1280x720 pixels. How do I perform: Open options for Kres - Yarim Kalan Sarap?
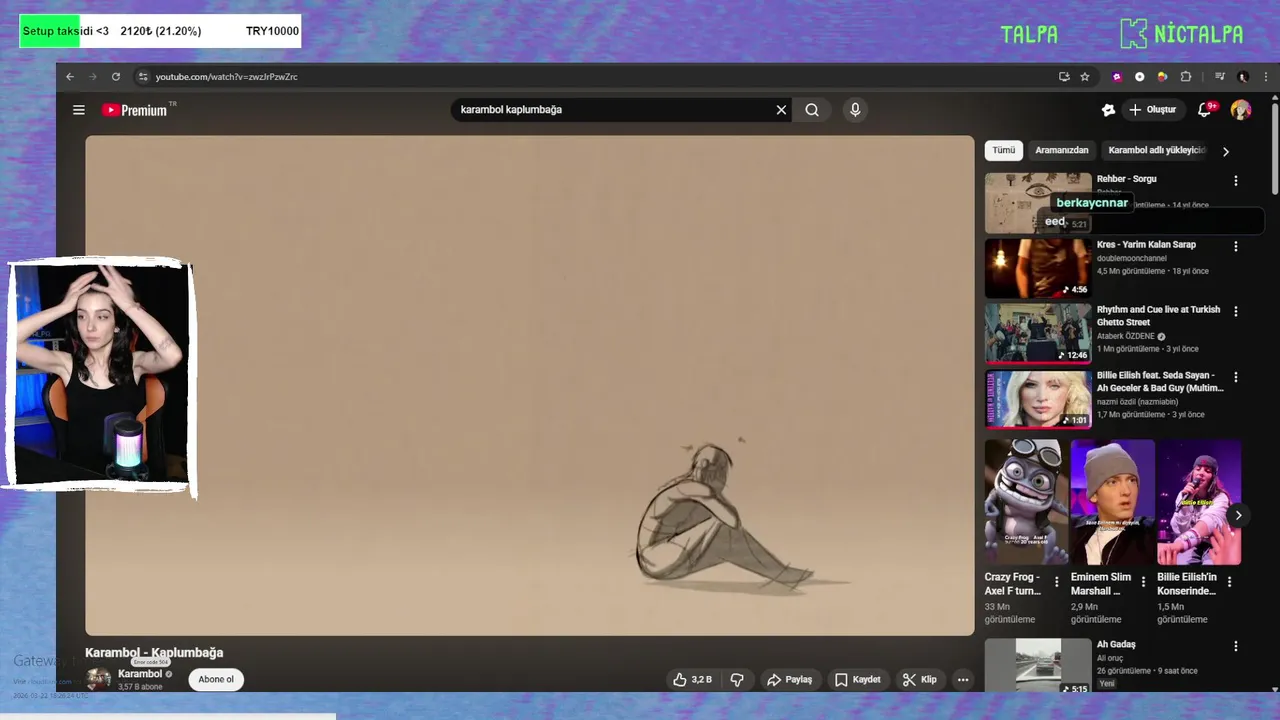[x=1236, y=246]
